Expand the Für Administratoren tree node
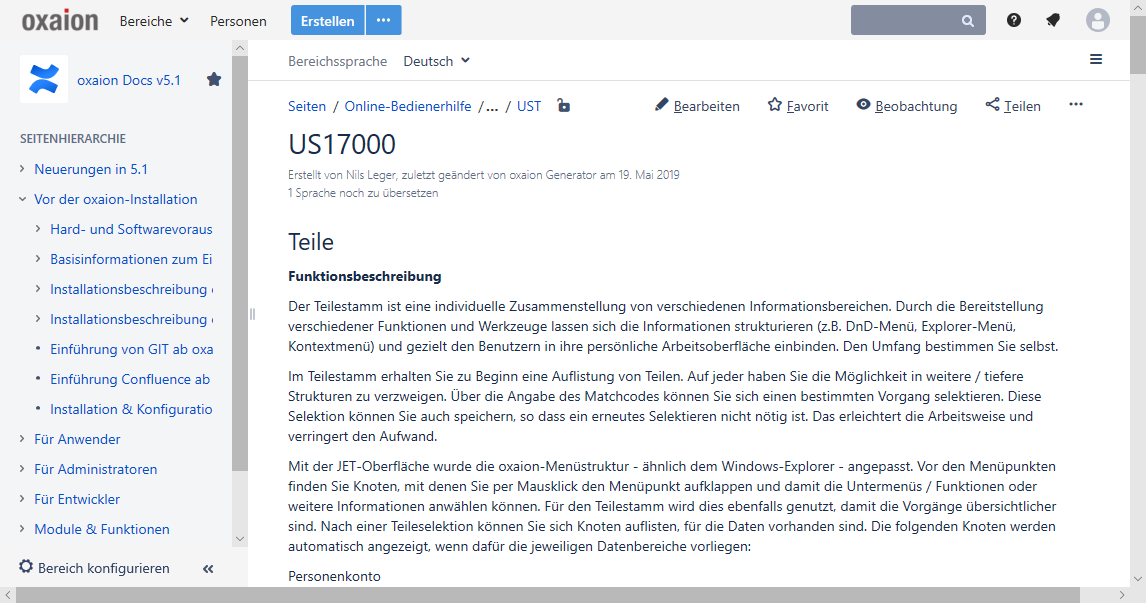 pyautogui.click(x=23, y=470)
